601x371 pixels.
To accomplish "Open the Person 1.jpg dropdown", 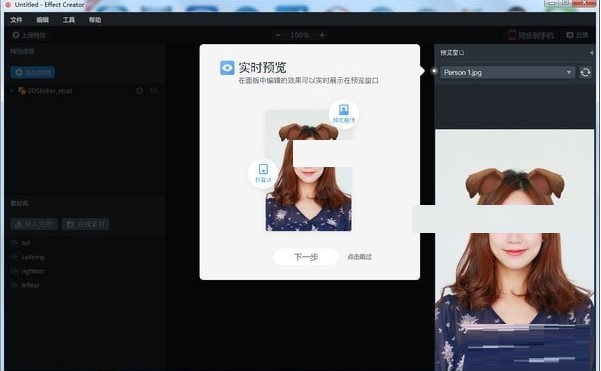I will tap(507, 72).
